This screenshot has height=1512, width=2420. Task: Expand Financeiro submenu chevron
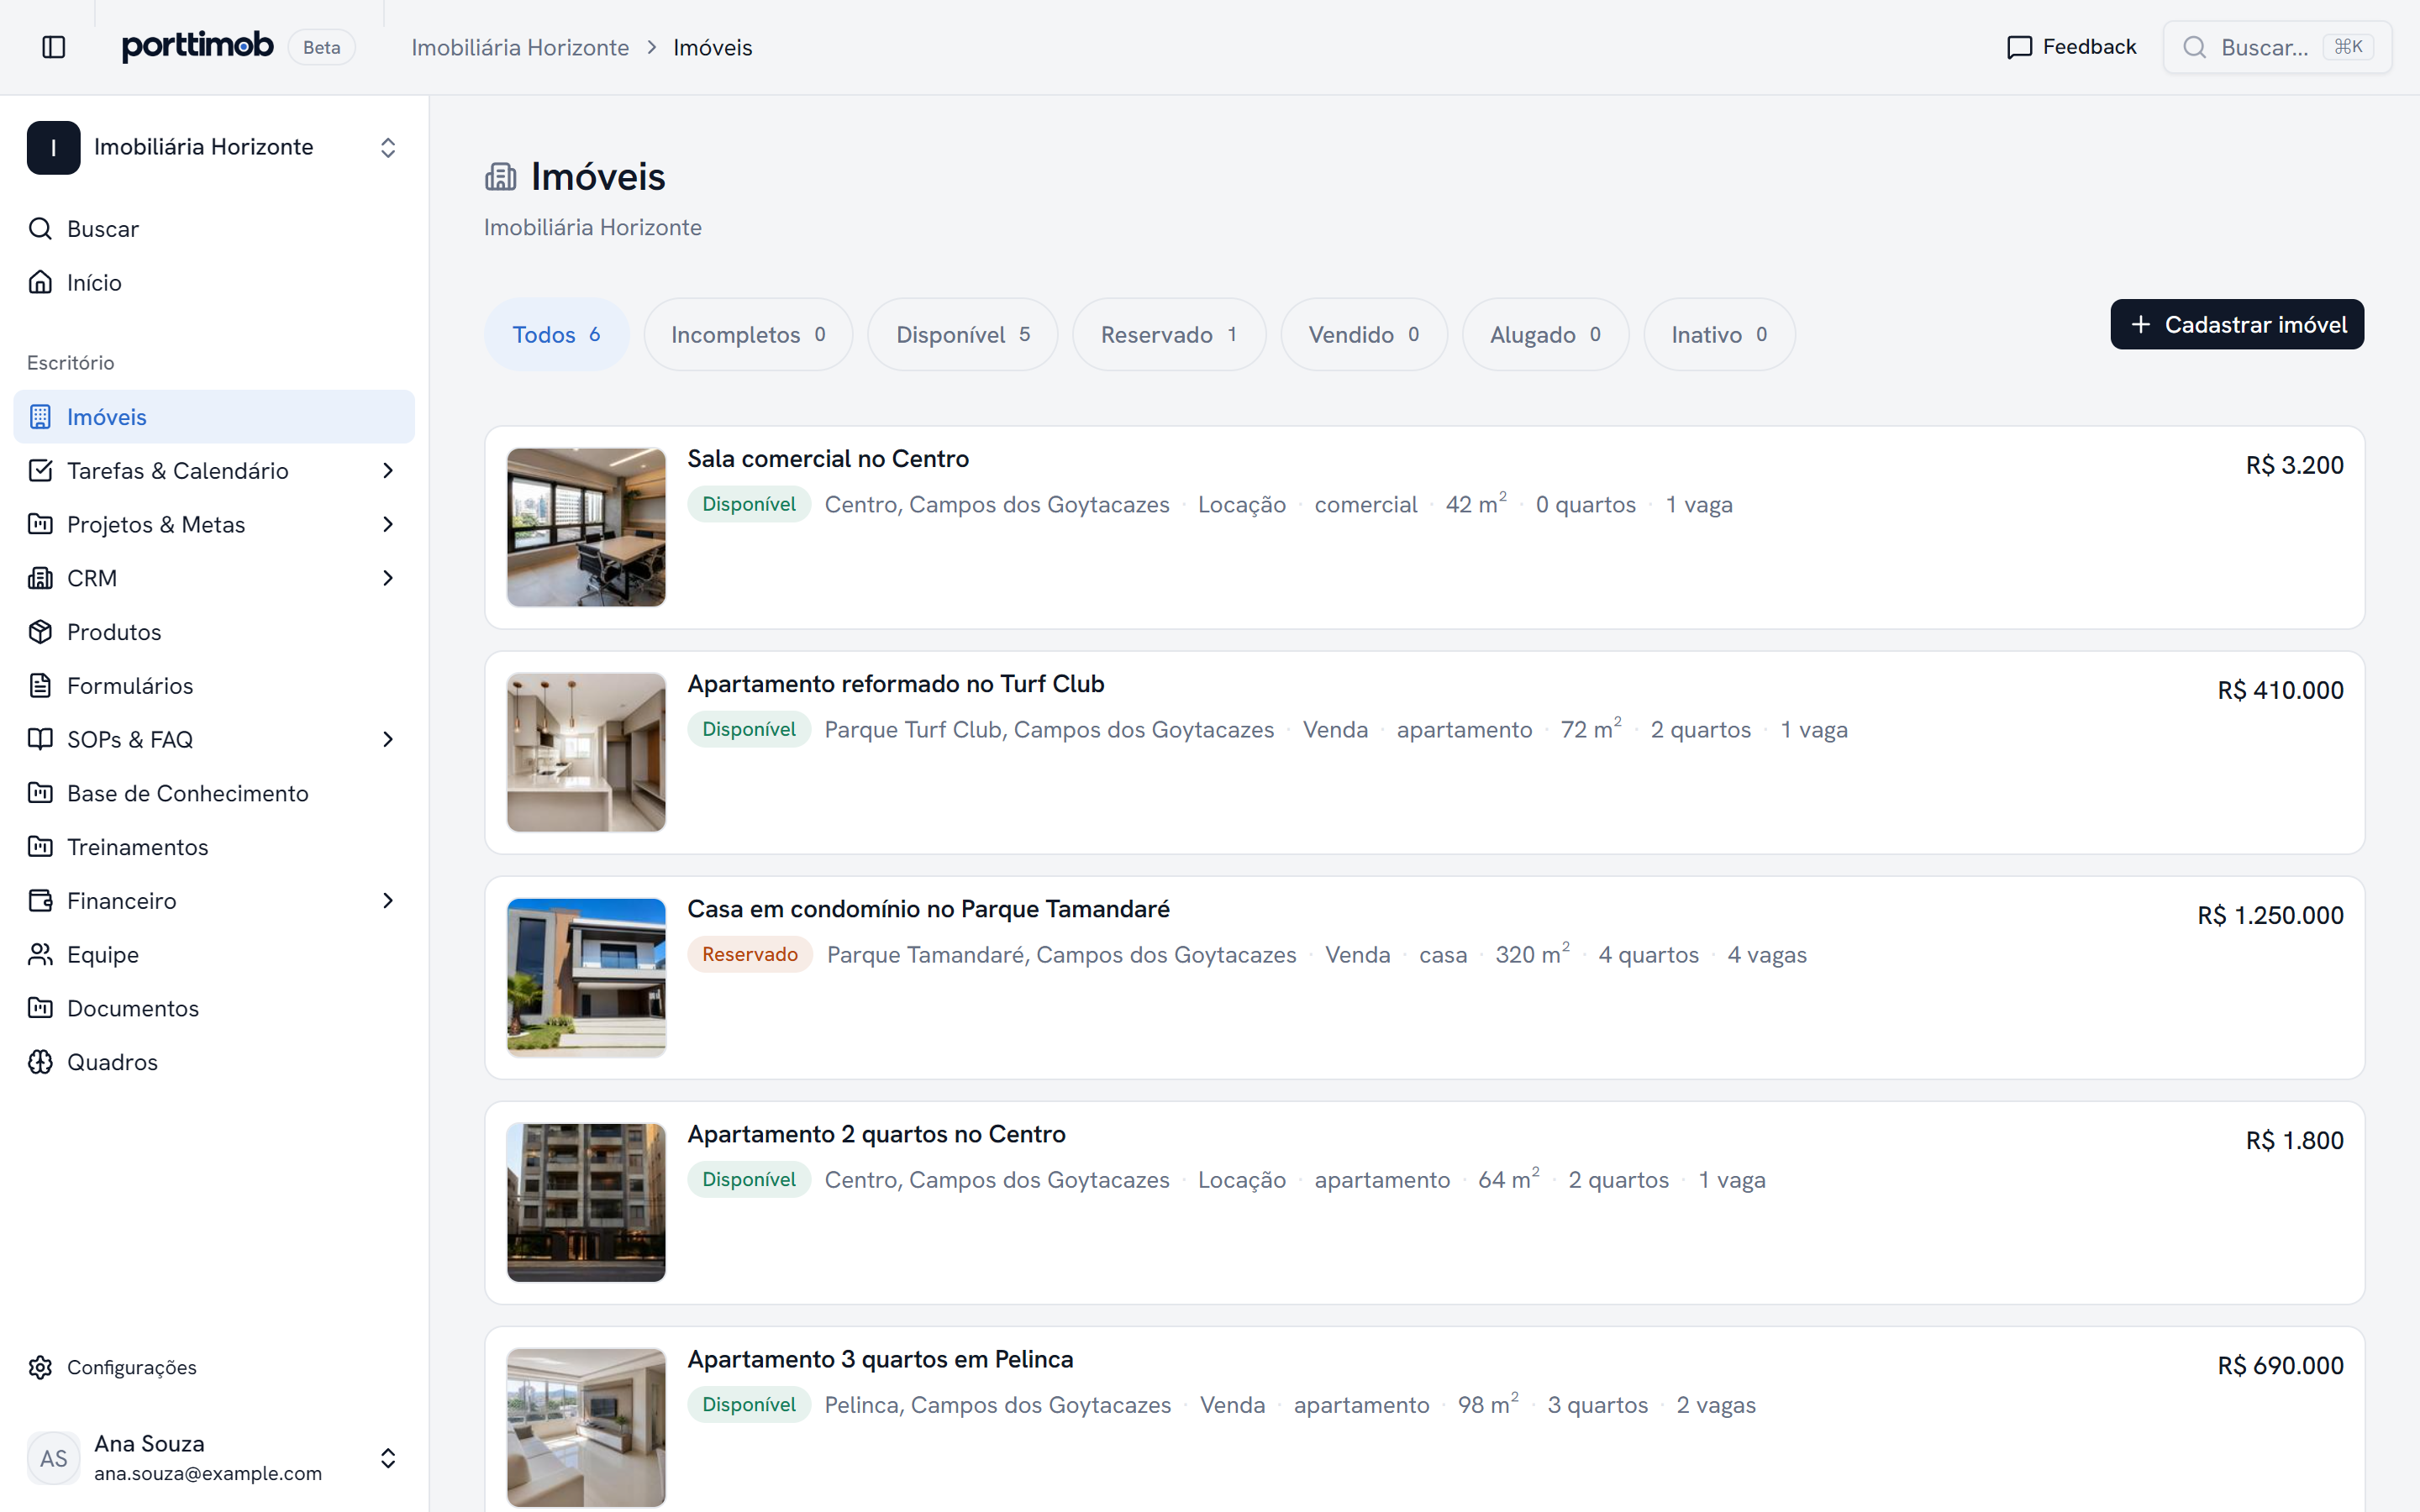tap(388, 901)
